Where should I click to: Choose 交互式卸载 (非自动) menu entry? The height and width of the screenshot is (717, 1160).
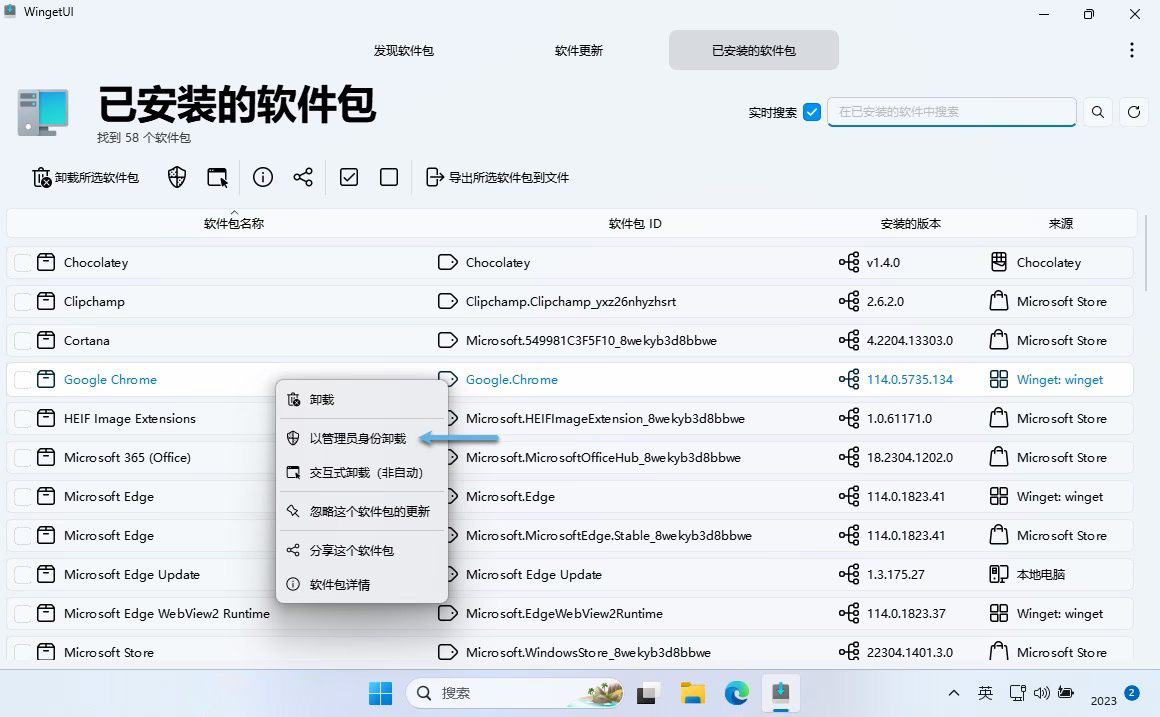pyautogui.click(x=362, y=472)
